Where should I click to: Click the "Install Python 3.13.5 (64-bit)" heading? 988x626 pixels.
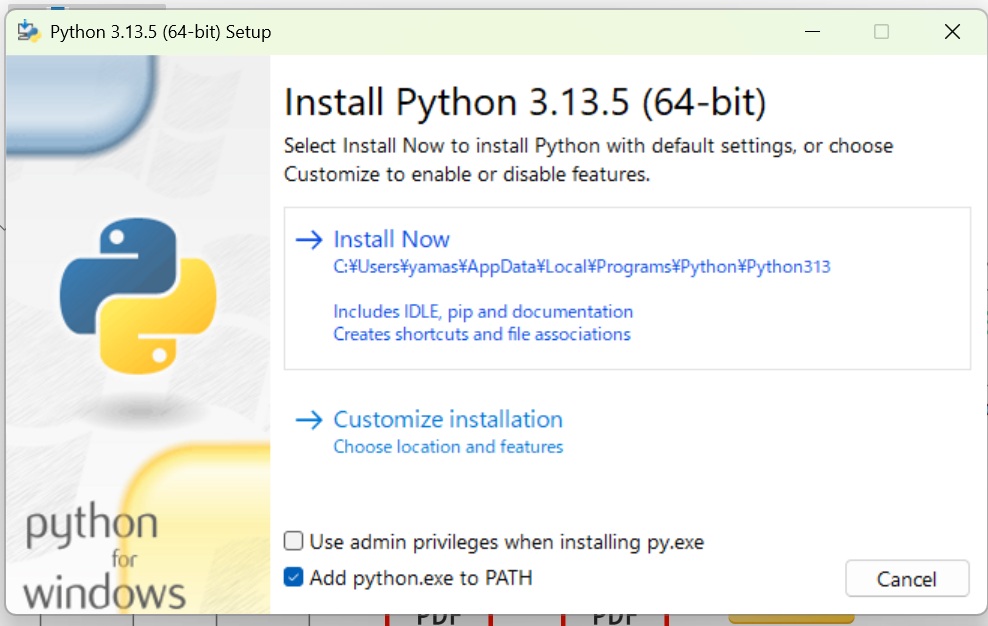pyautogui.click(x=525, y=102)
